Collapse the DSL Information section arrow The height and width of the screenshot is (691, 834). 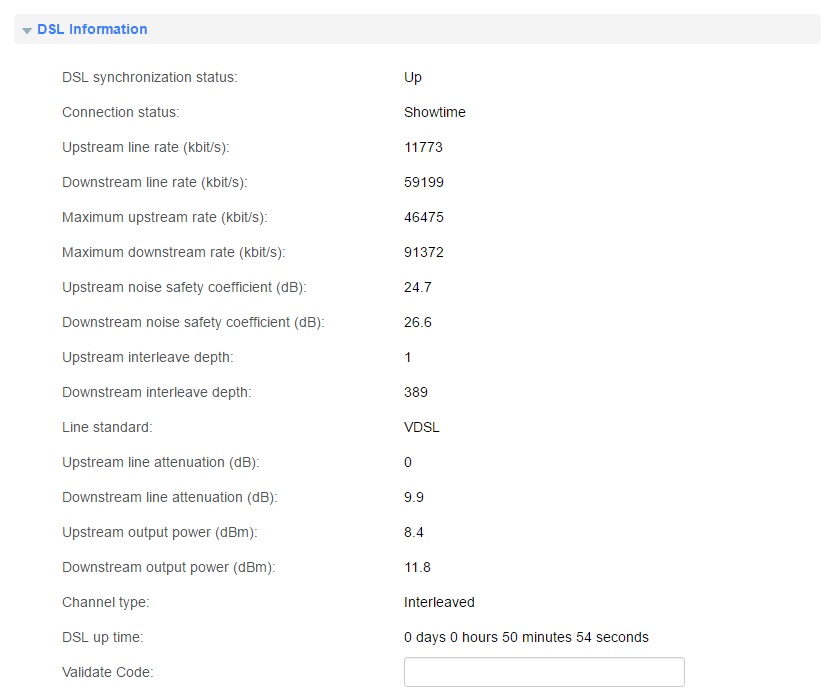click(27, 30)
